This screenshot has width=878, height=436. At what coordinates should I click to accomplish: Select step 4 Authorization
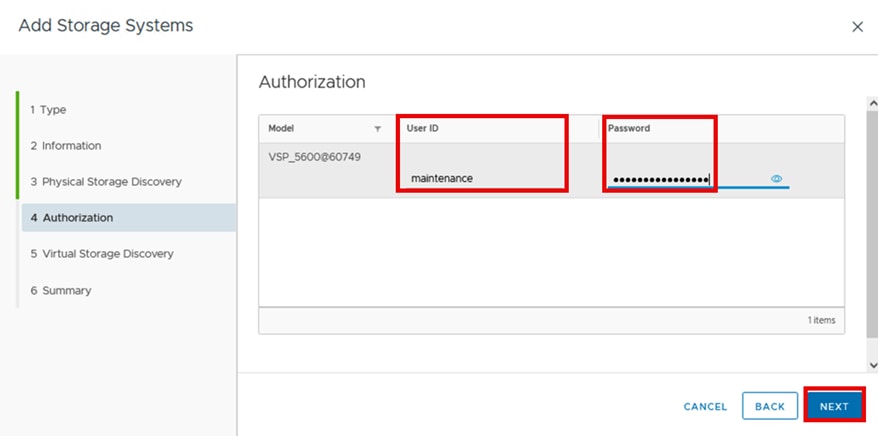(71, 218)
